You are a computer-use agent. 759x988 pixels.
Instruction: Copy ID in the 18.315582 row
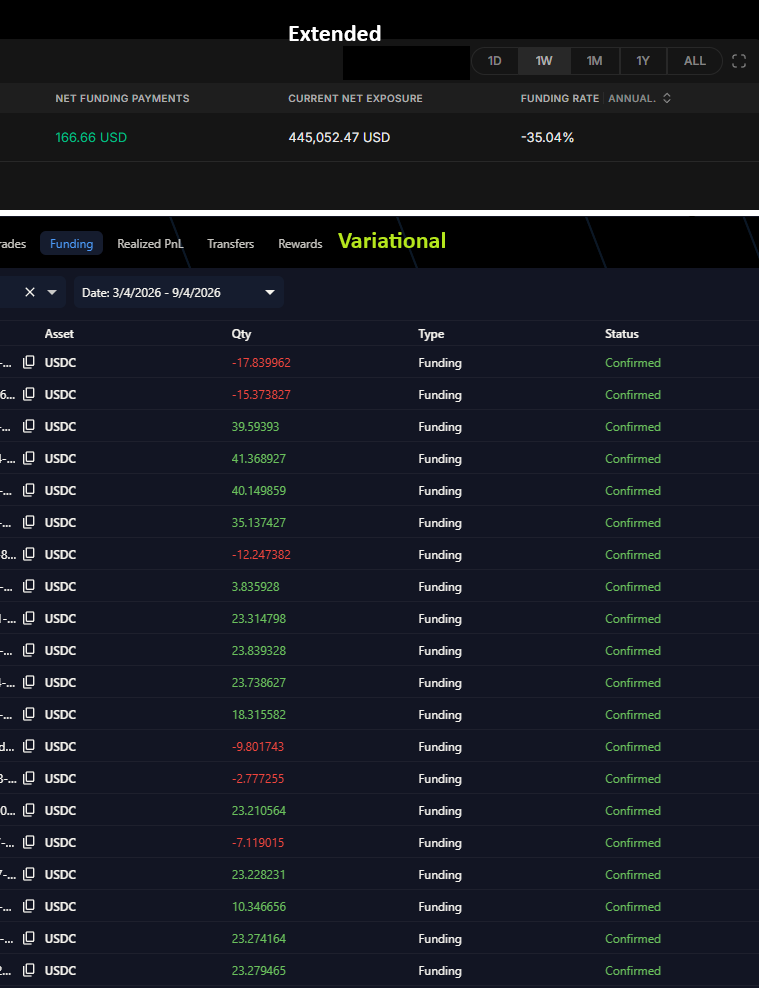28,715
